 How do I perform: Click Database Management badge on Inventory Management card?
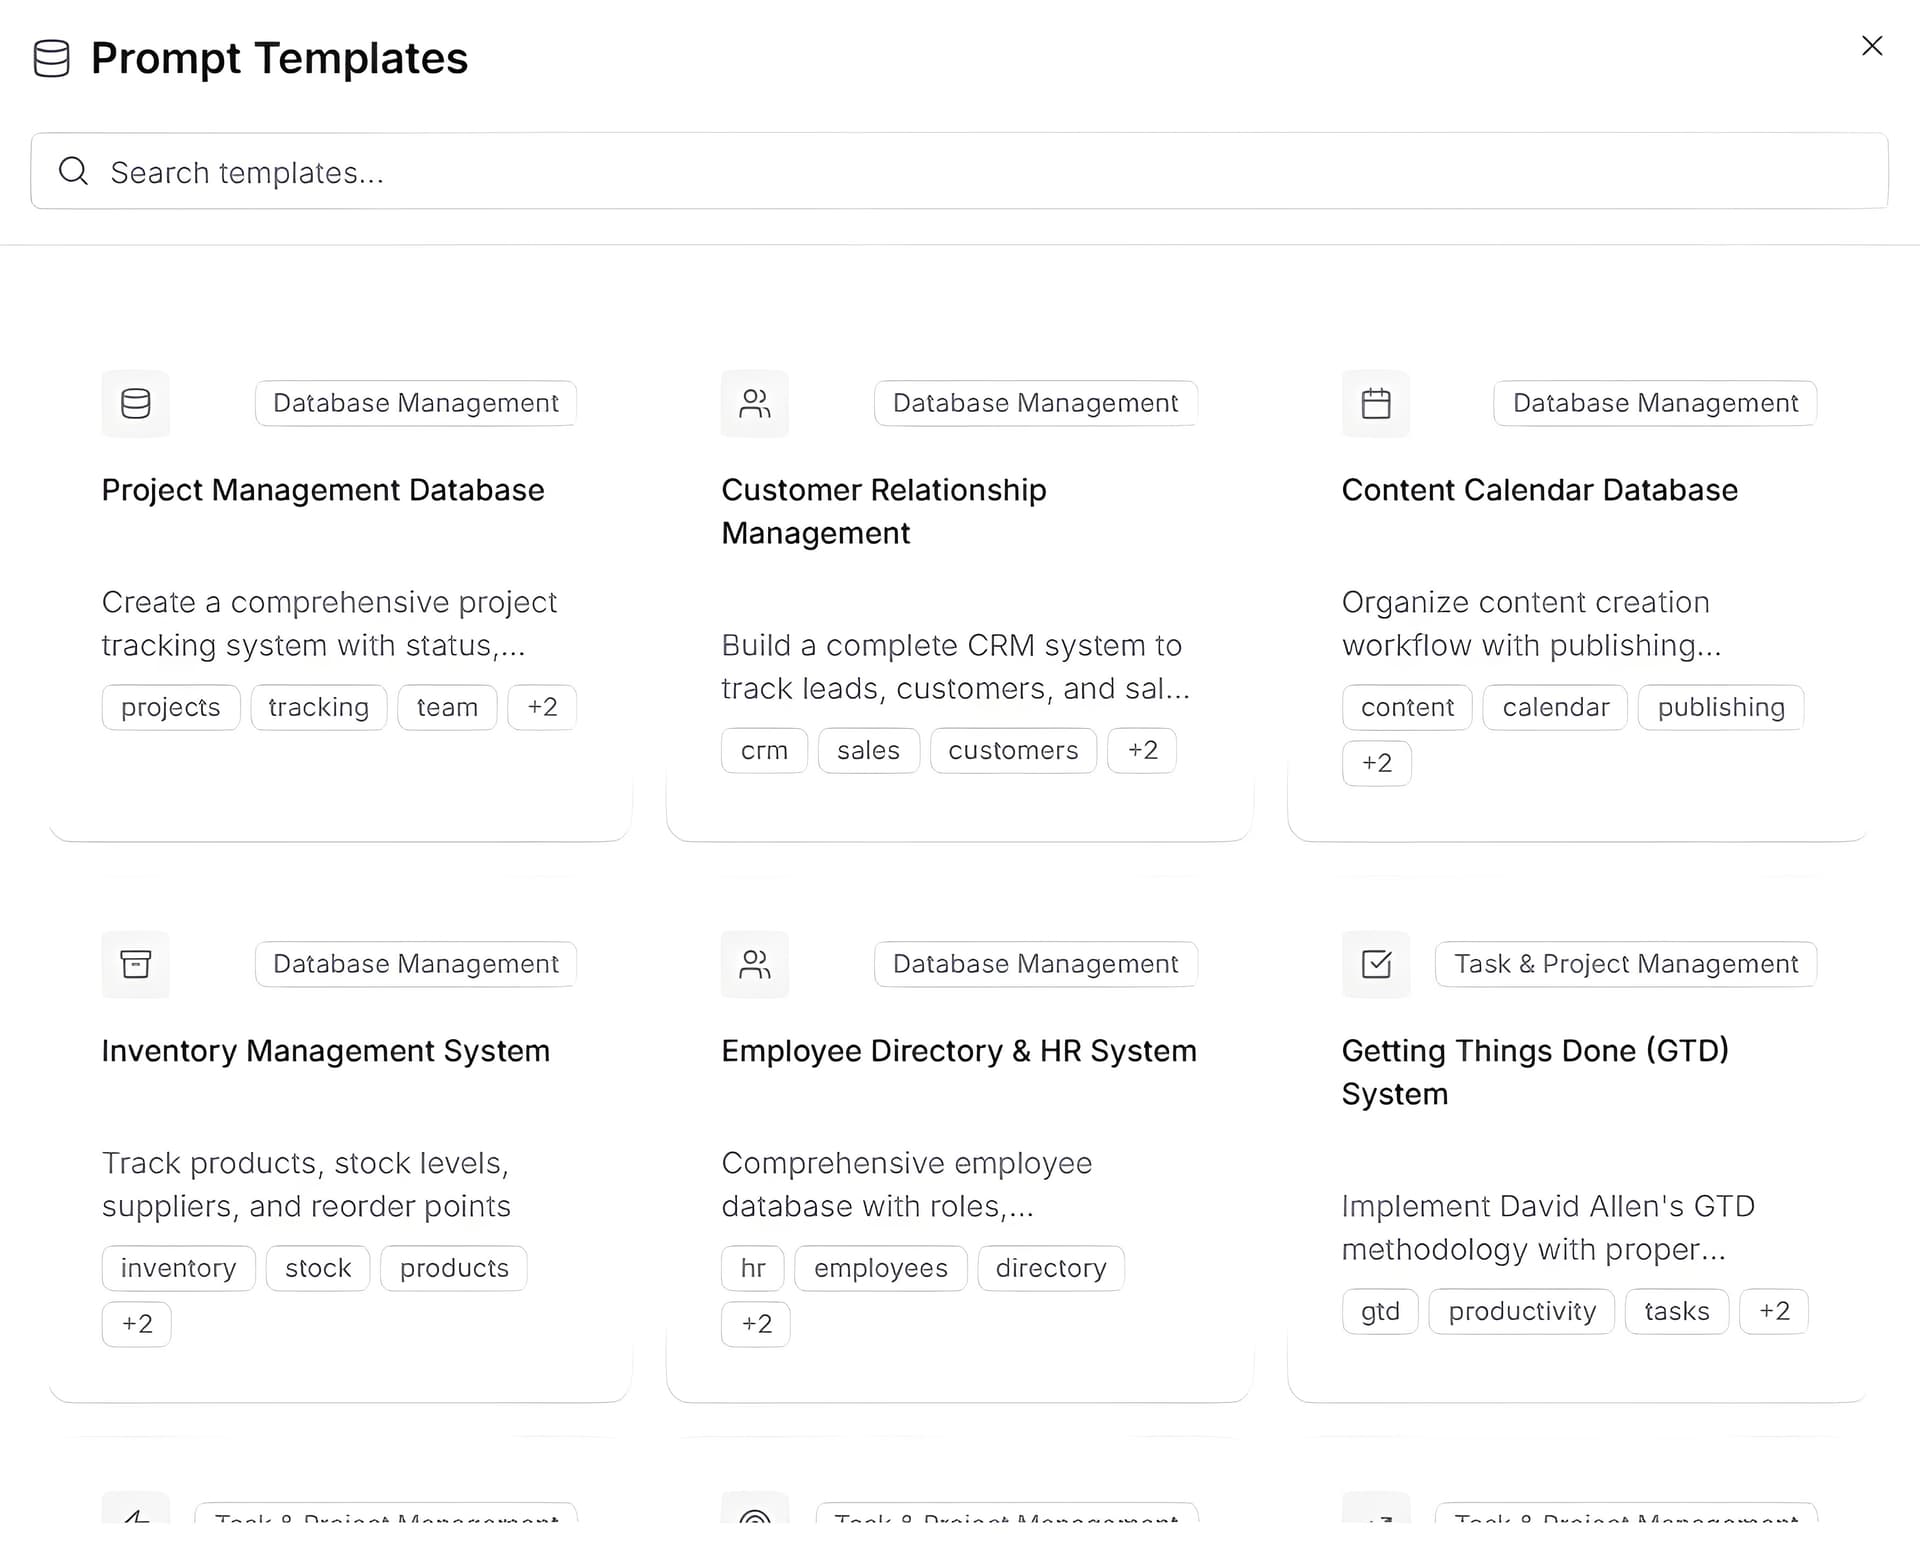[416, 964]
